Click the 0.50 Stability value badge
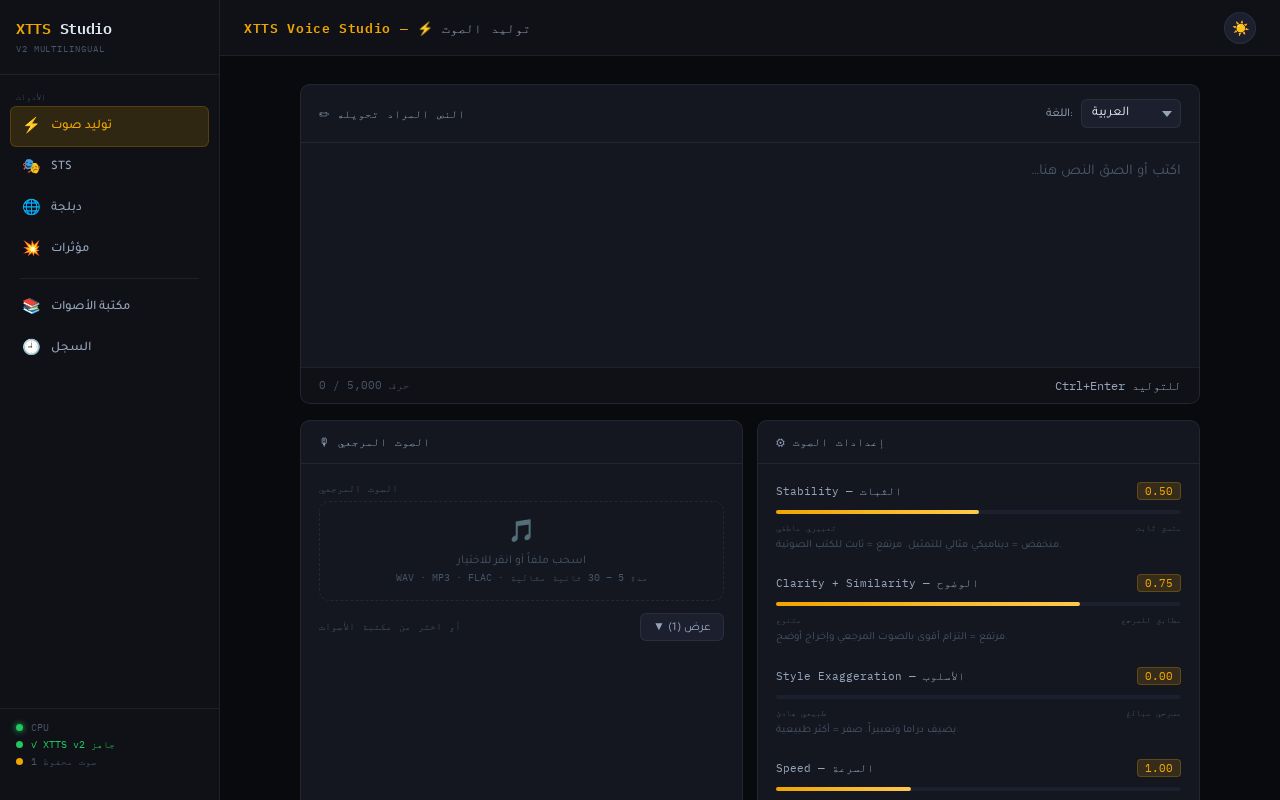This screenshot has width=1280, height=800. [1159, 492]
